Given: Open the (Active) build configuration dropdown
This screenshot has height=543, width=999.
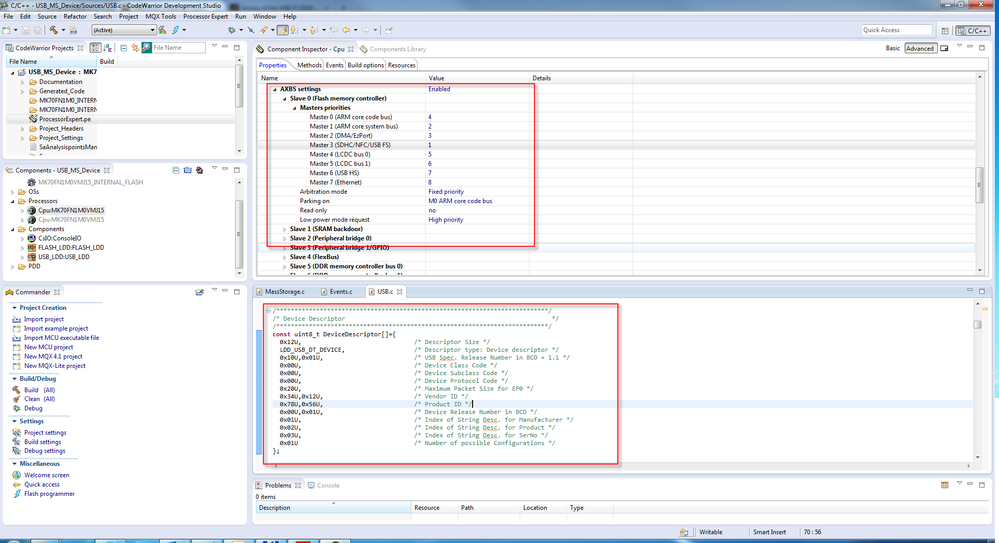Looking at the screenshot, I should pos(124,30).
